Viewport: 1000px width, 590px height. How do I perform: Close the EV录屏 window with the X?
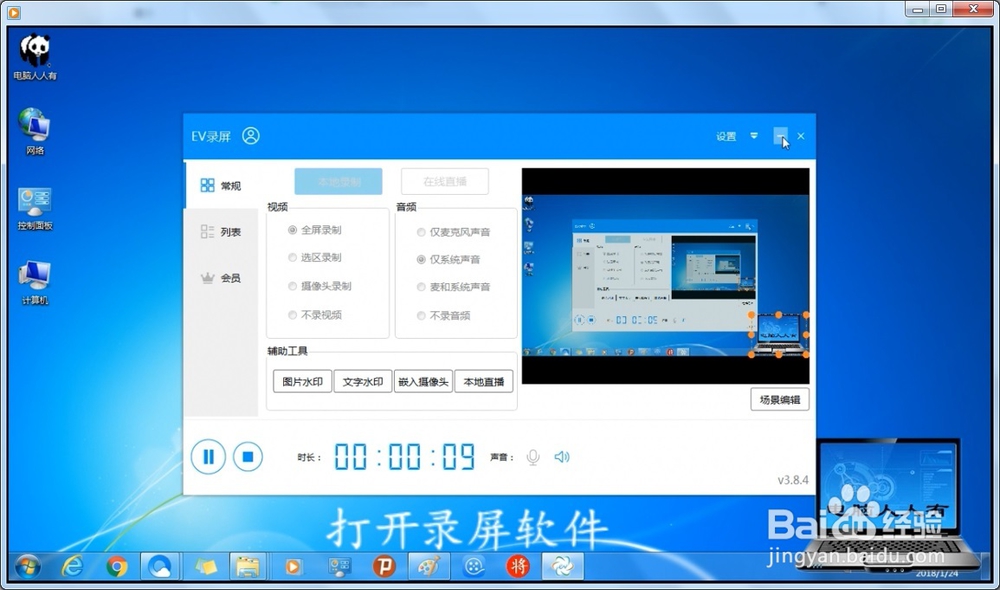point(801,136)
